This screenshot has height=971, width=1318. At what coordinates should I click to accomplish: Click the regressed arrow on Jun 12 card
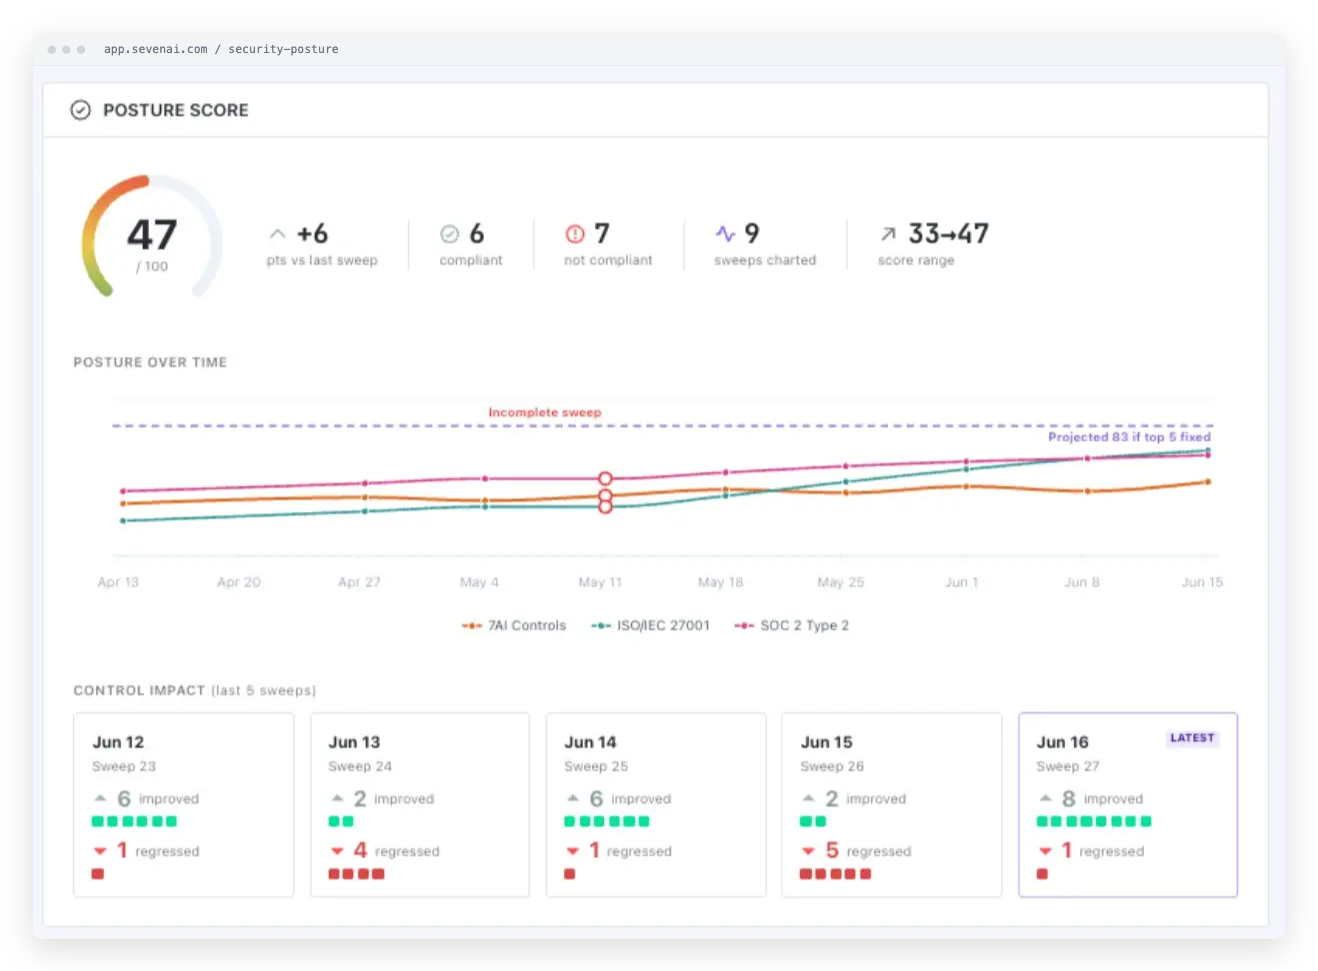click(100, 851)
